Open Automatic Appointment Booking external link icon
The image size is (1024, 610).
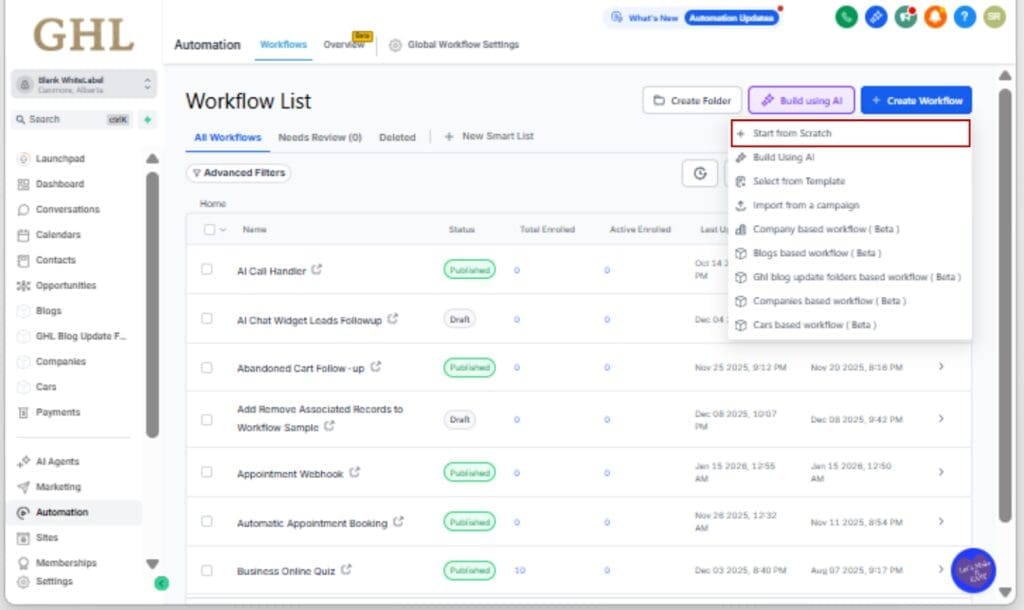[398, 521]
